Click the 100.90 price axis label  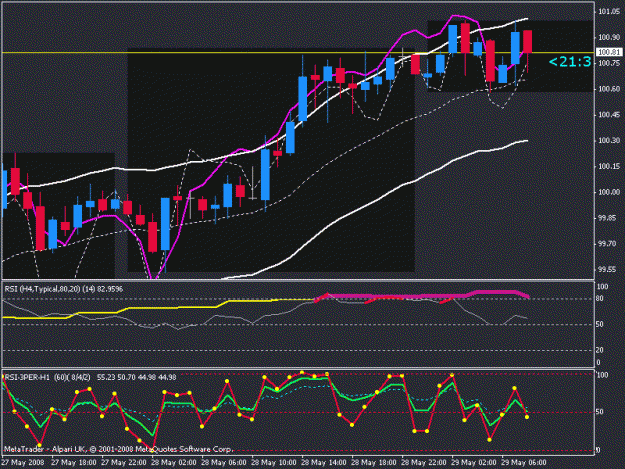pyautogui.click(x=609, y=37)
